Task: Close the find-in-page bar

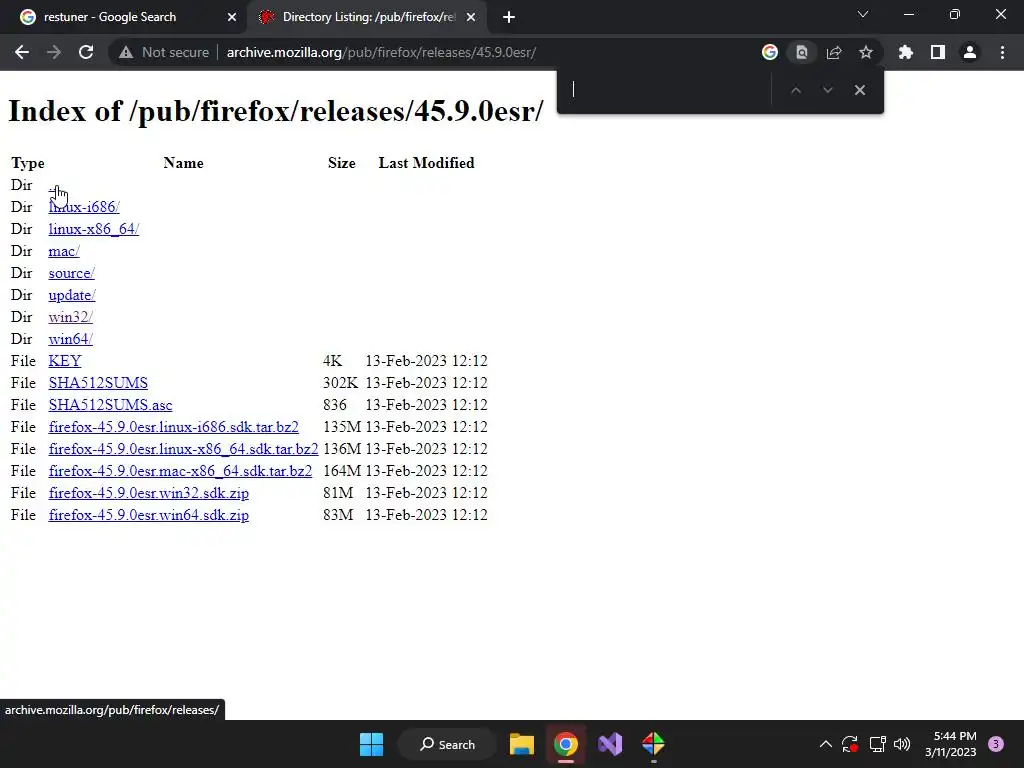Action: coord(859,90)
